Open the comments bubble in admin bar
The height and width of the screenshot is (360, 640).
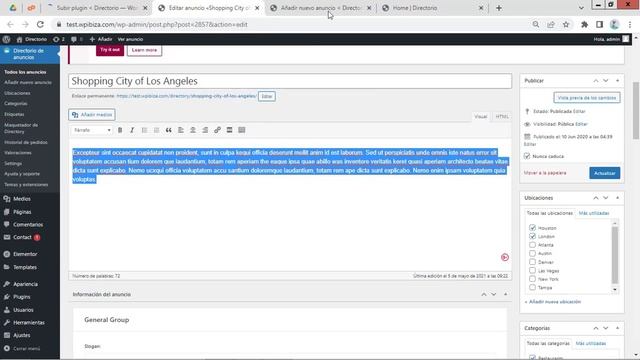tap(76, 39)
